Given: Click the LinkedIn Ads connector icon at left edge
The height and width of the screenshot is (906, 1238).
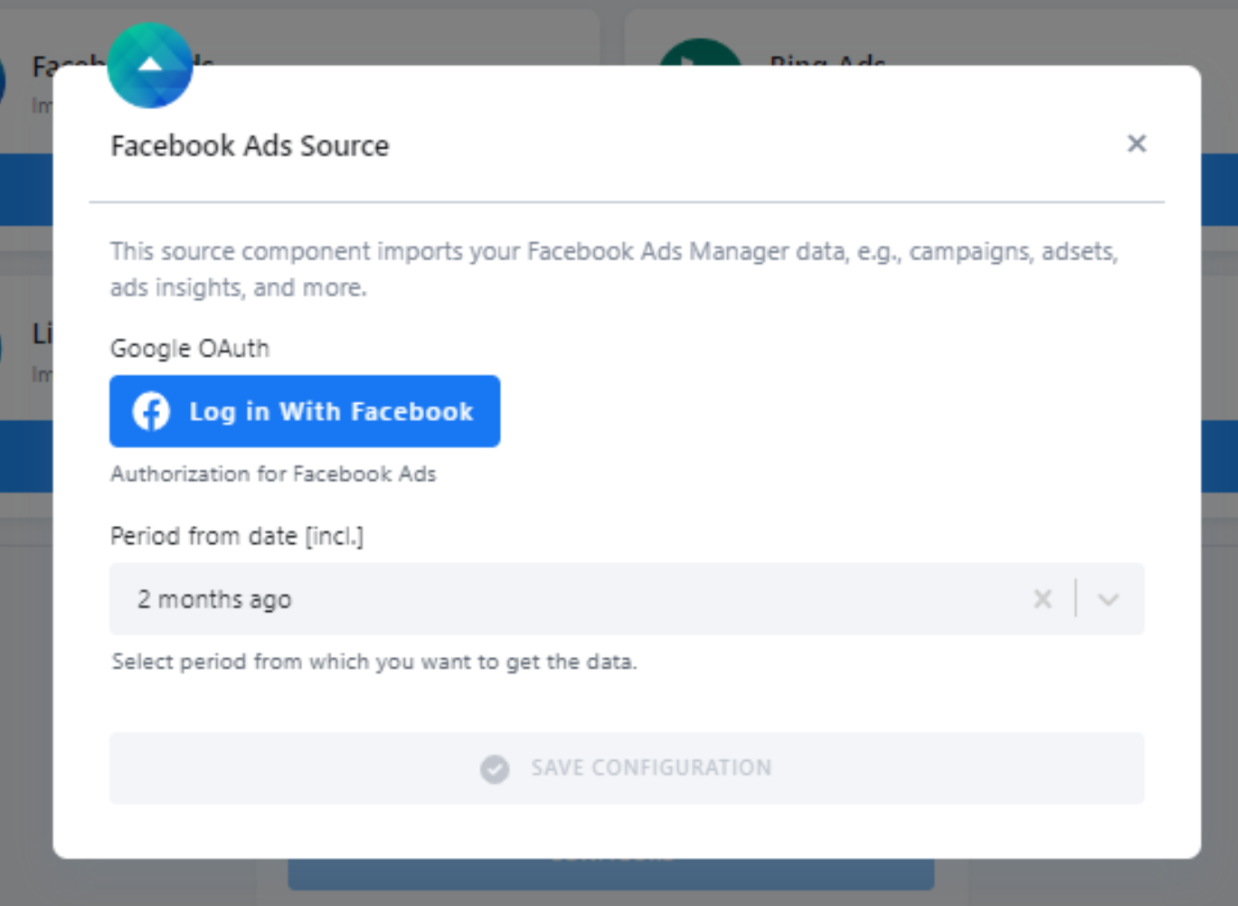Looking at the screenshot, I should coord(3,345).
